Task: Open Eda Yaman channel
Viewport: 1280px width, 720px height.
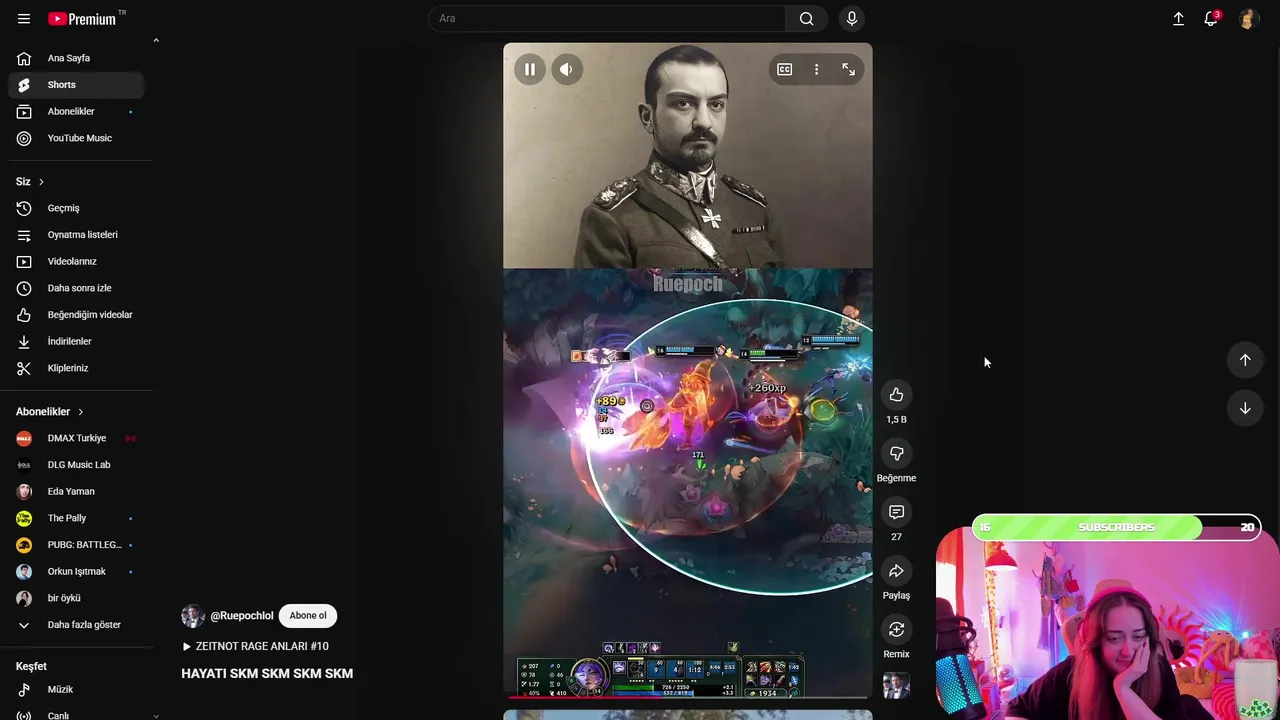Action: 76,491
